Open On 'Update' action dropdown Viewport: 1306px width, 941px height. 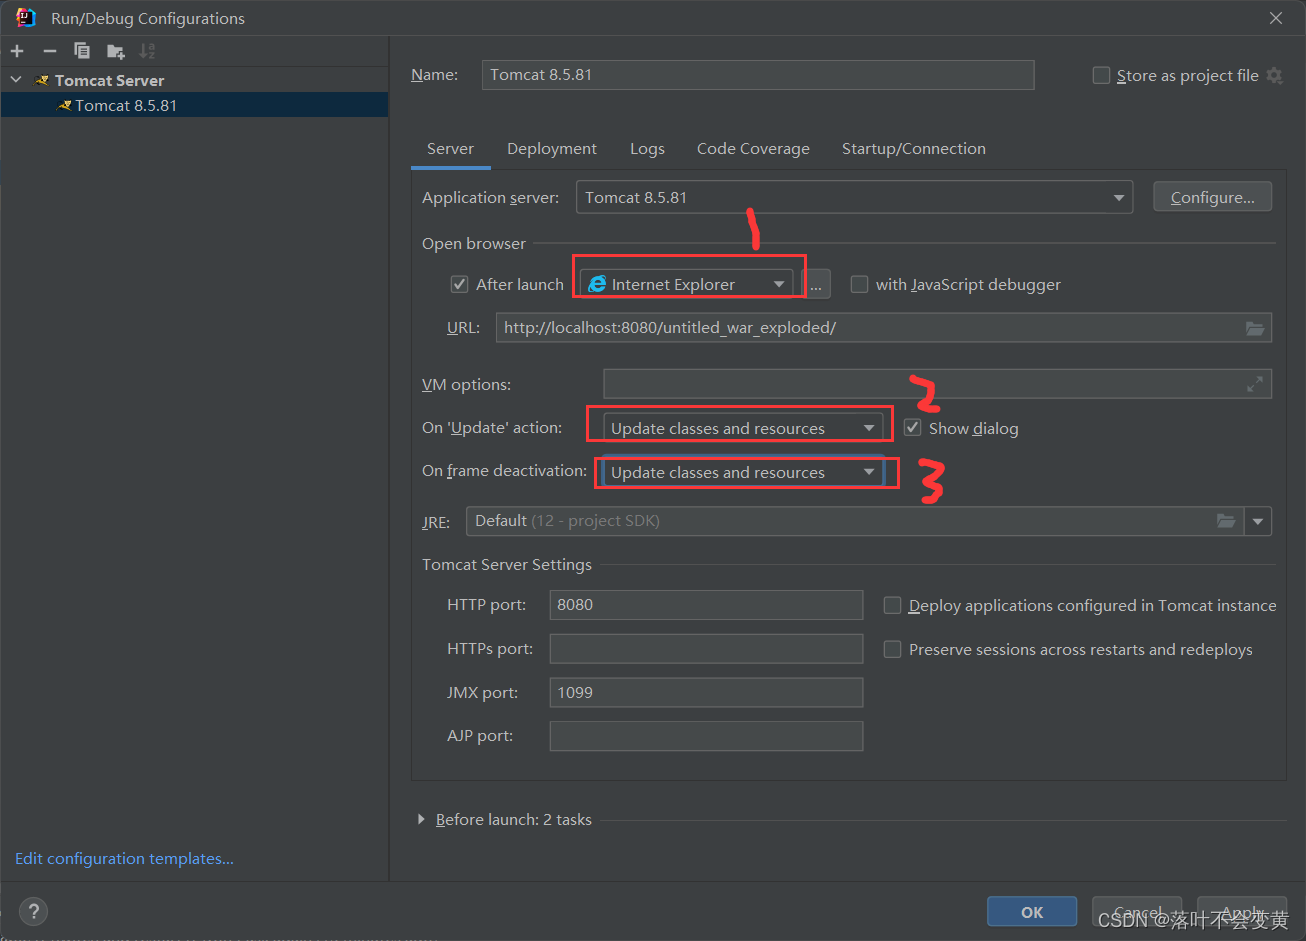pos(744,428)
